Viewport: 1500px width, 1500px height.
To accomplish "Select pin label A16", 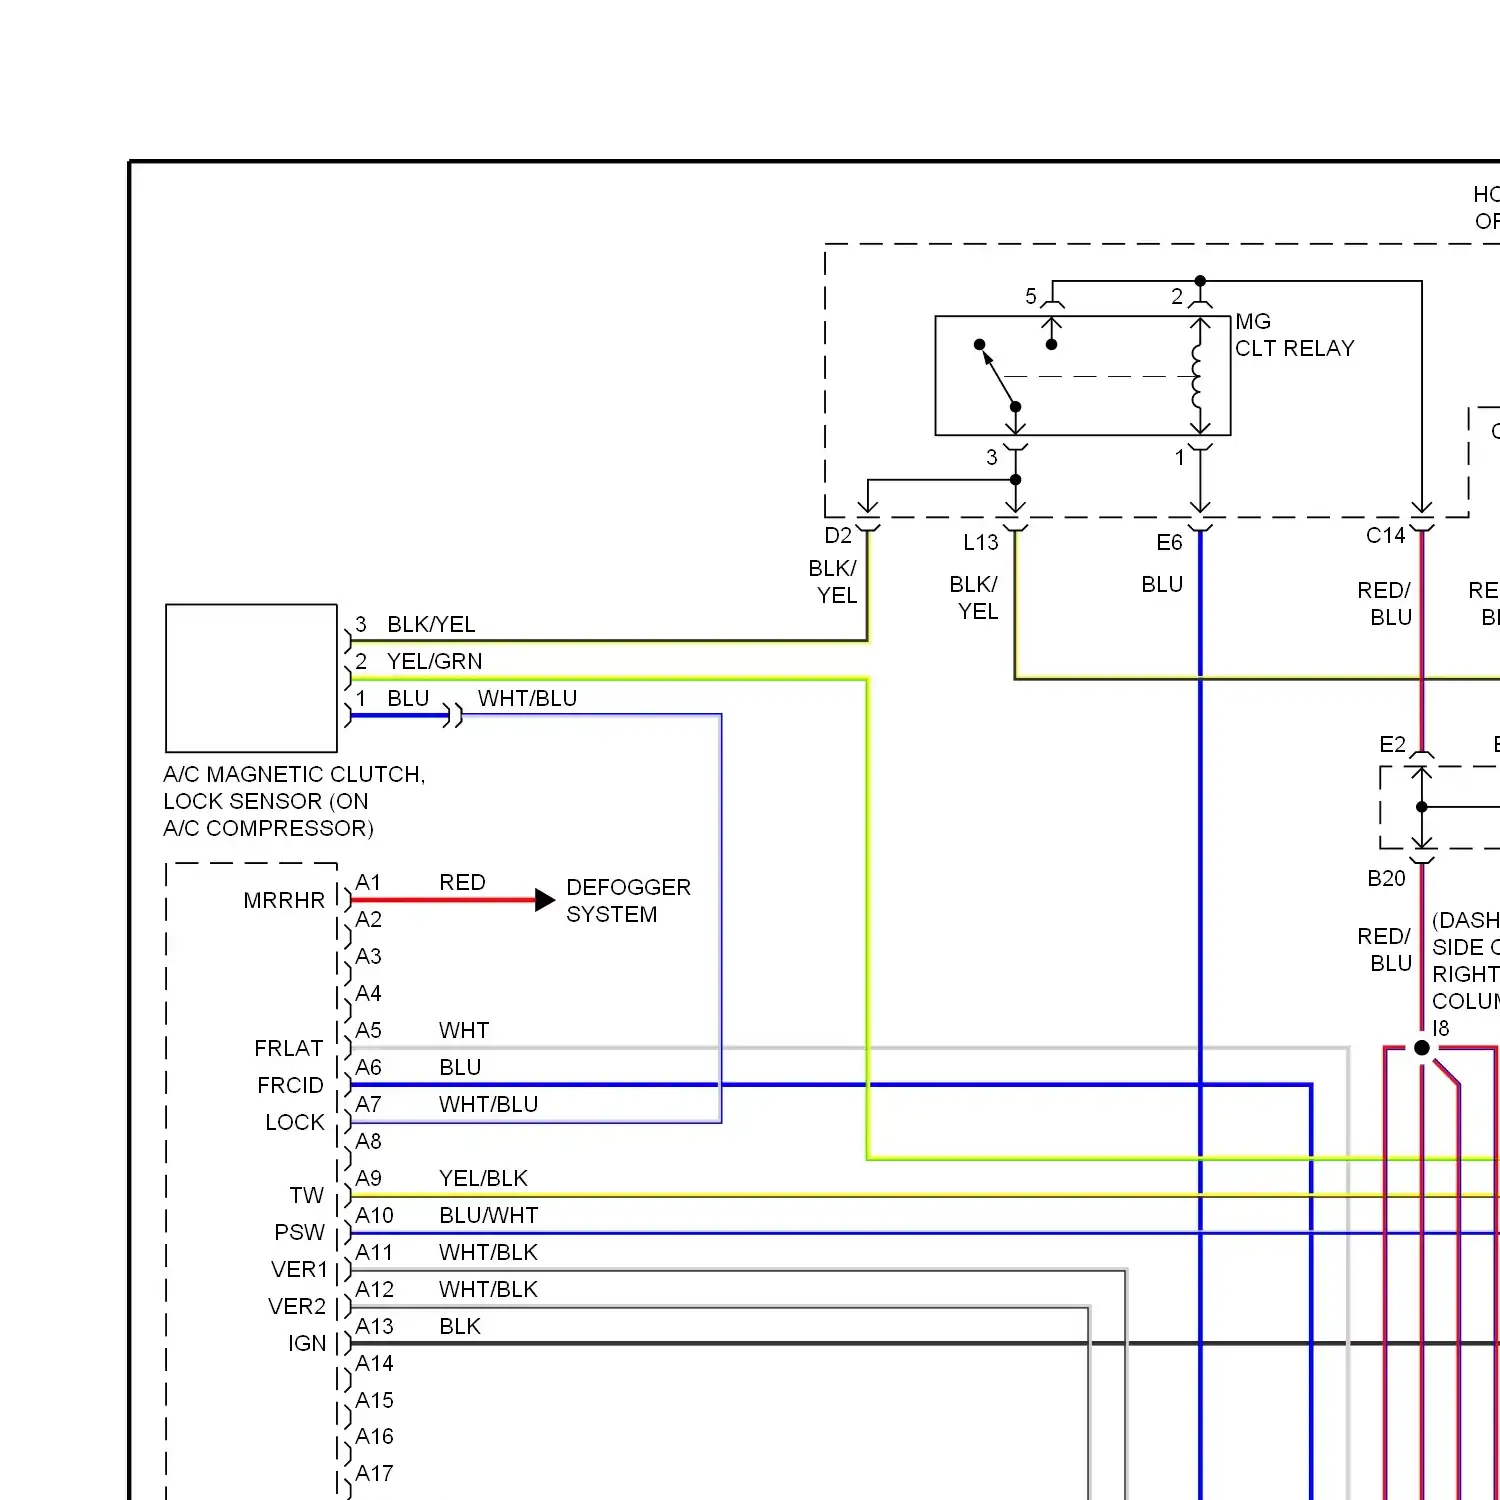I will pyautogui.click(x=374, y=1436).
